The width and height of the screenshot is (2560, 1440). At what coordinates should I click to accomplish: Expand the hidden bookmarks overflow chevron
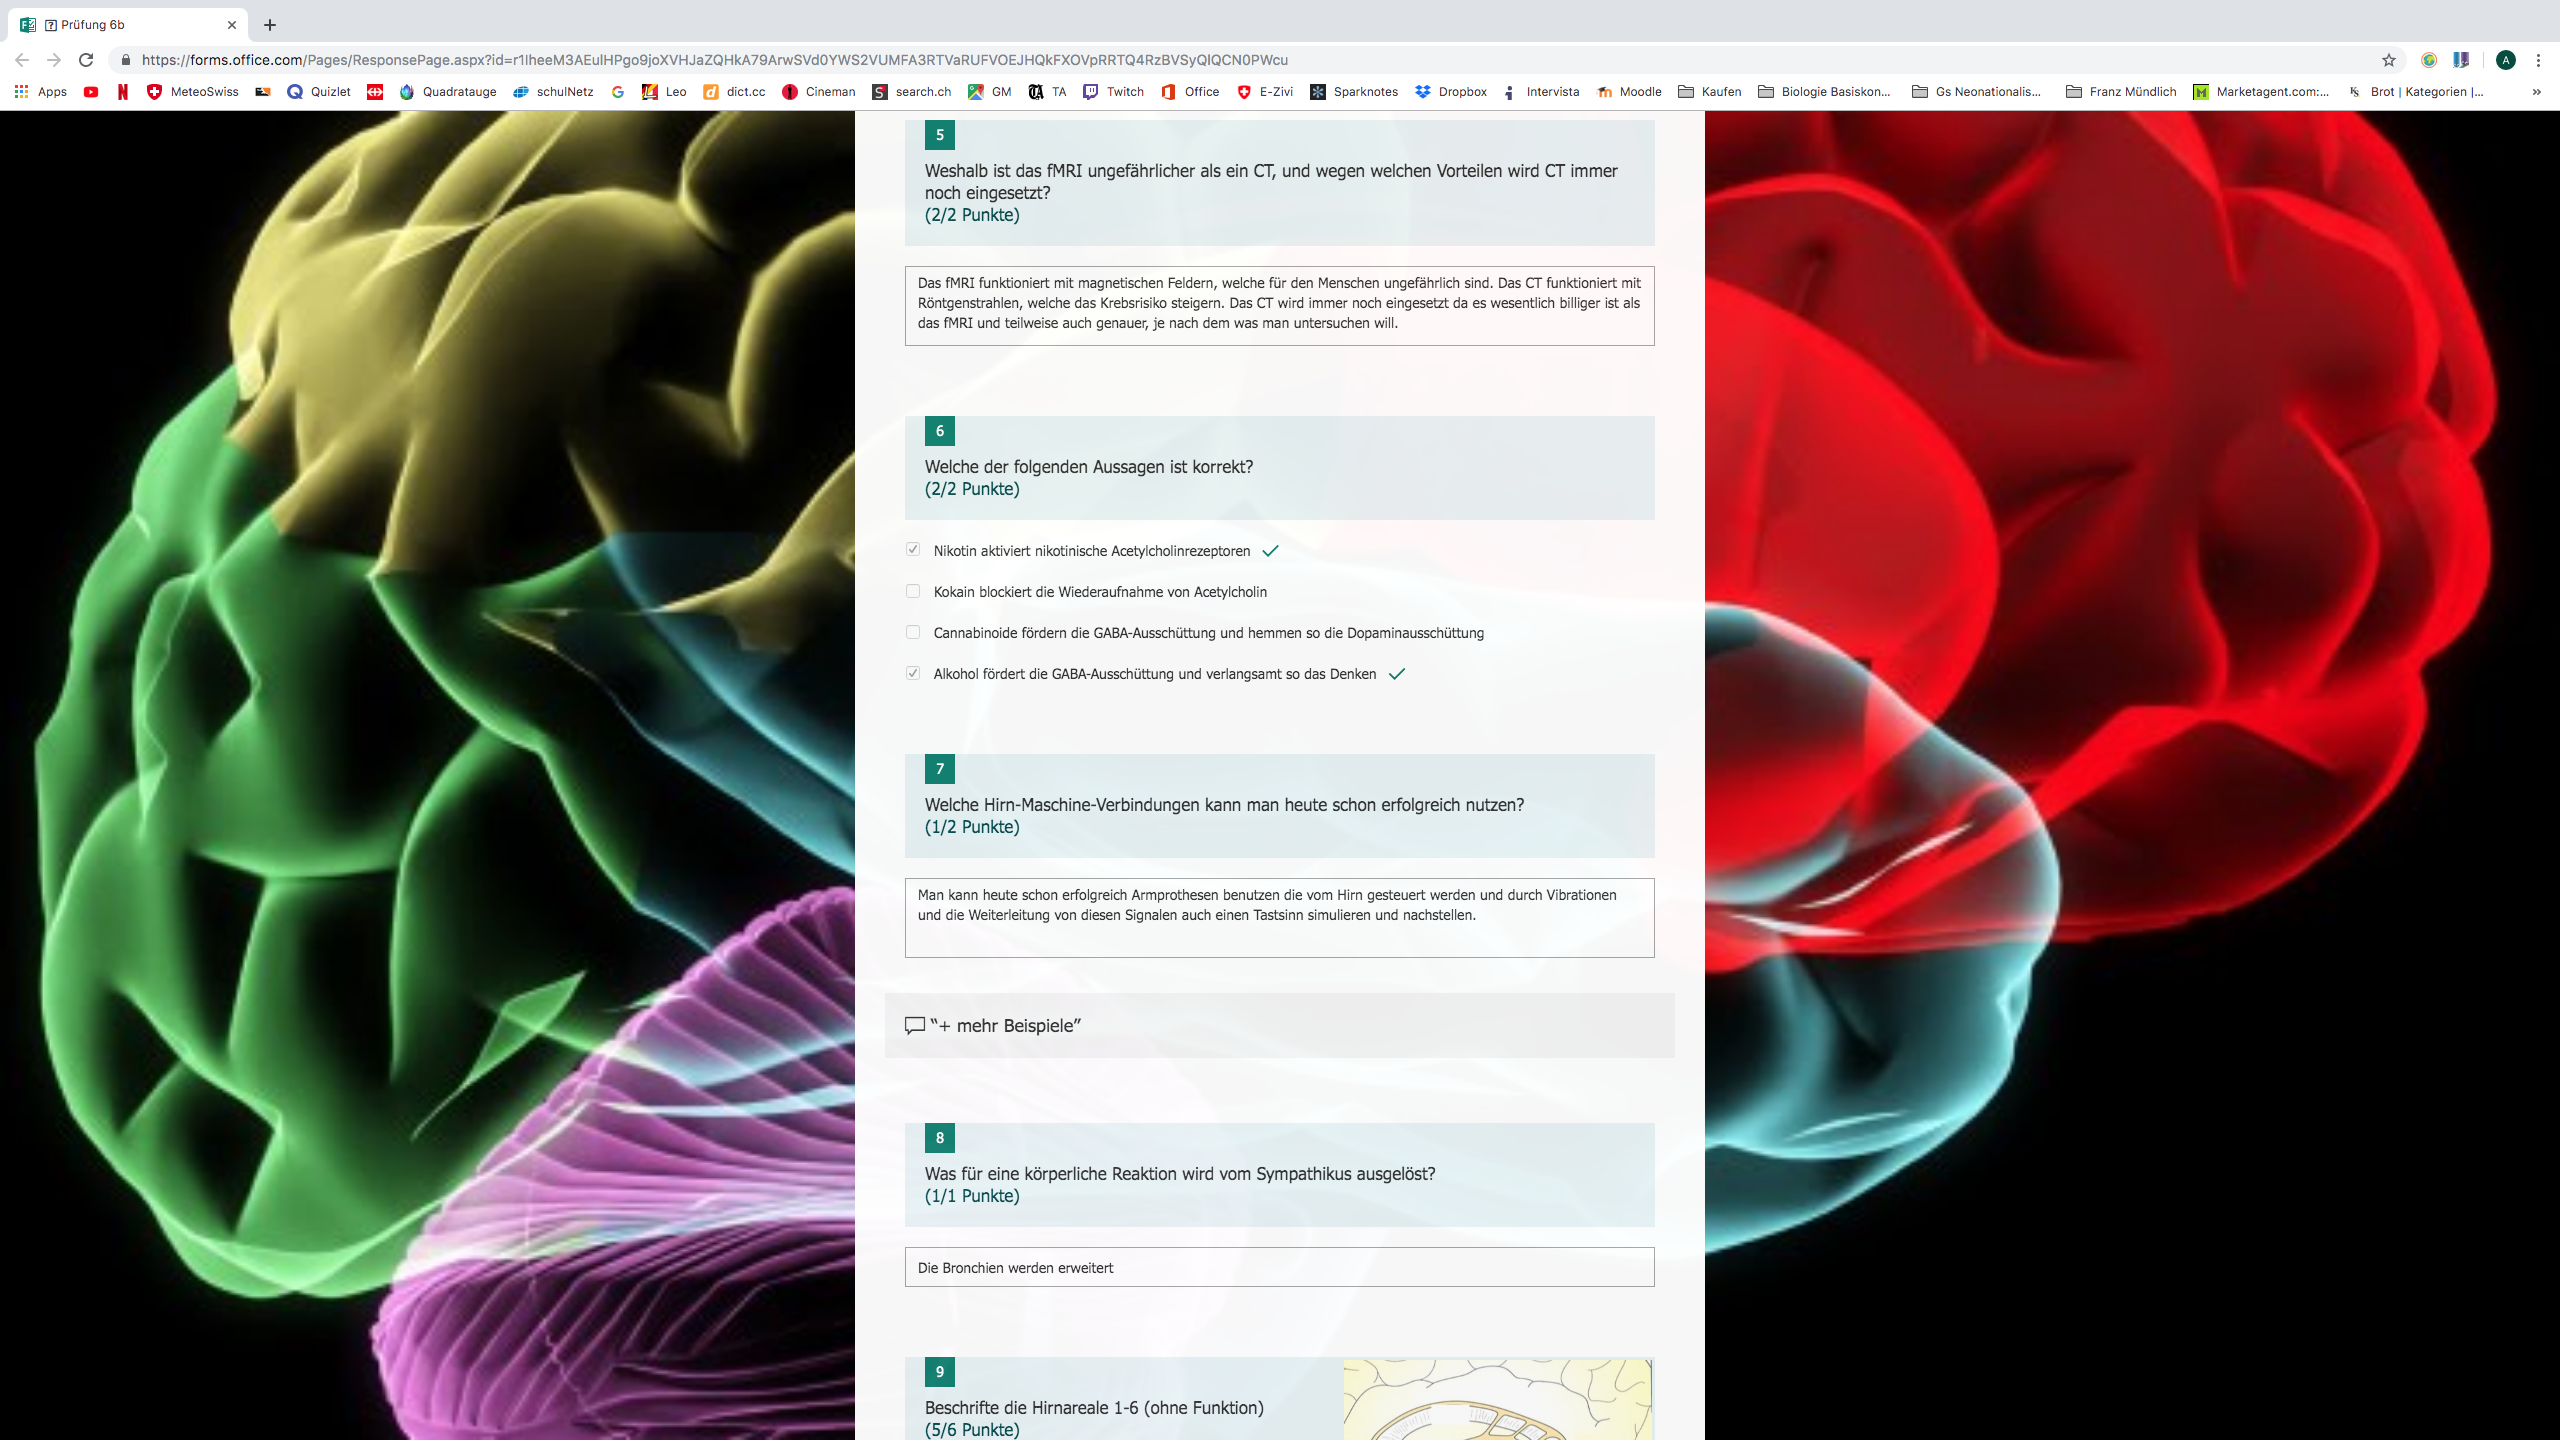click(x=2536, y=92)
